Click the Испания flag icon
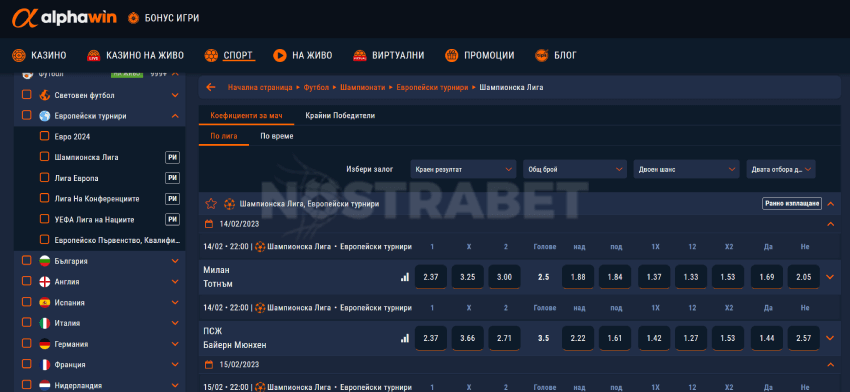850x392 pixels. pyautogui.click(x=44, y=303)
